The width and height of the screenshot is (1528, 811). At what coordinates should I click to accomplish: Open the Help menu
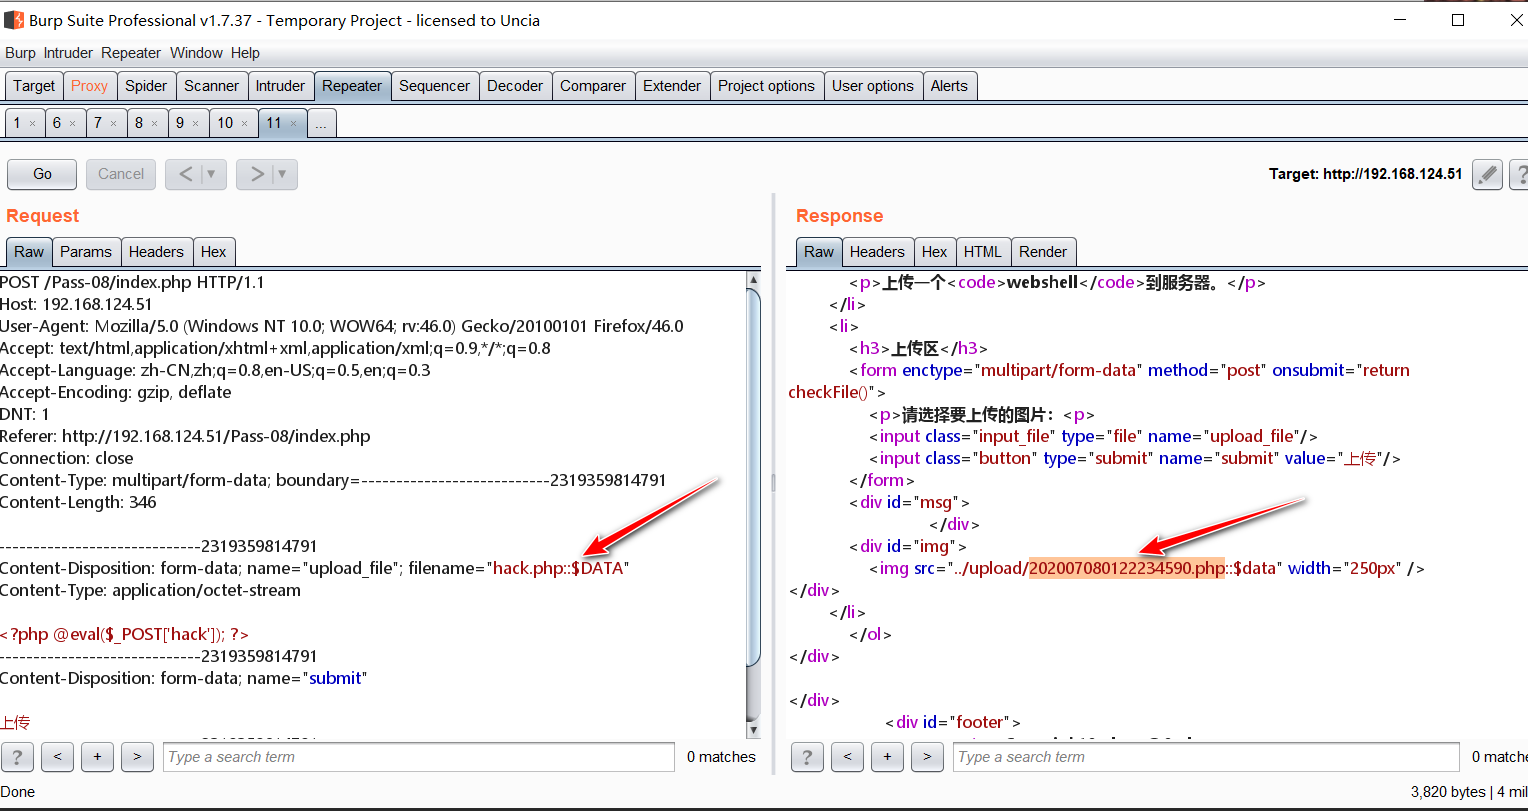click(245, 53)
